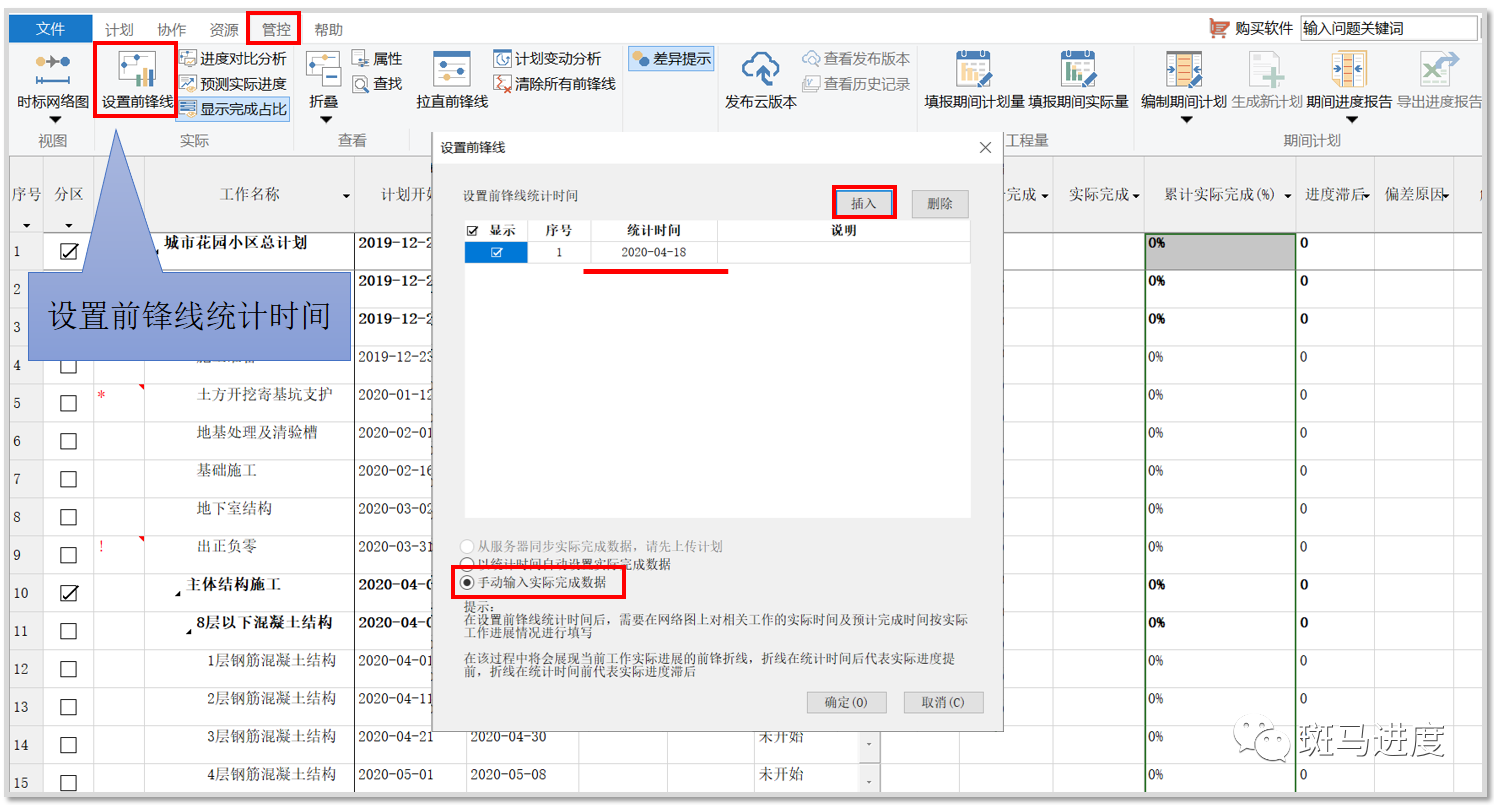This screenshot has height=805, width=1494.
Task: Toggle 分区 checkbox for 出正负零 row
Action: (68, 556)
